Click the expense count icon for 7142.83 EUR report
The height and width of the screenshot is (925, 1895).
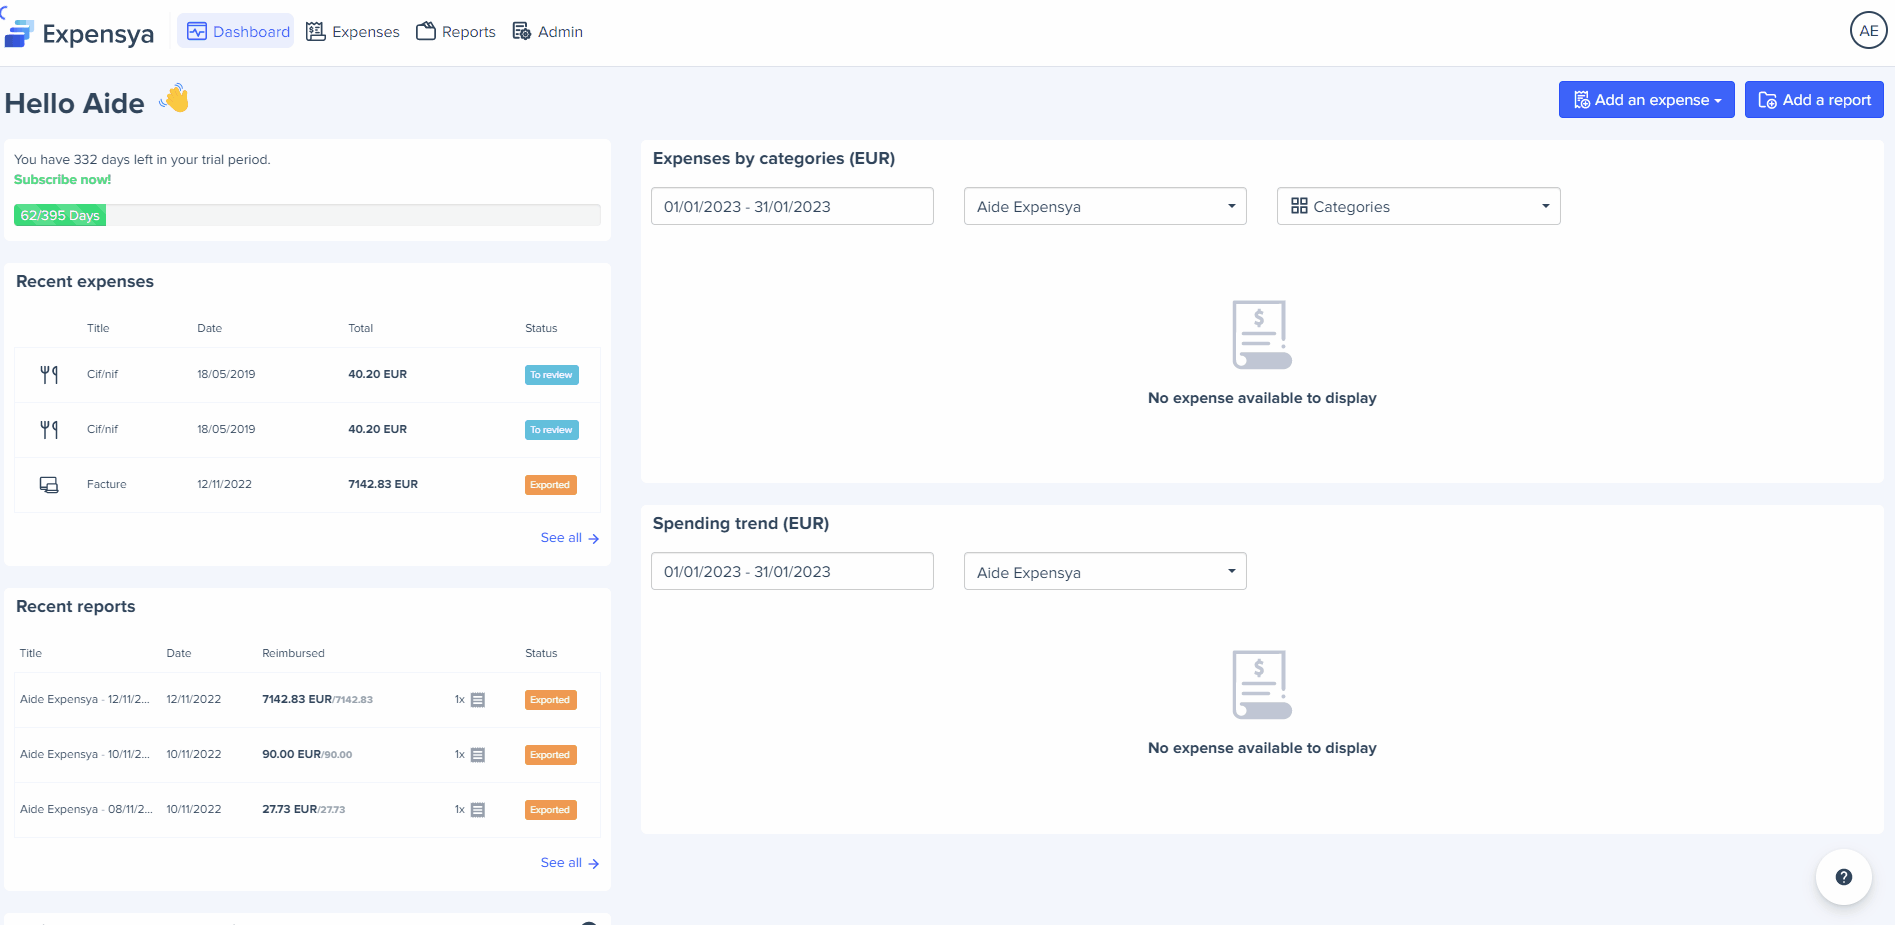point(477,700)
